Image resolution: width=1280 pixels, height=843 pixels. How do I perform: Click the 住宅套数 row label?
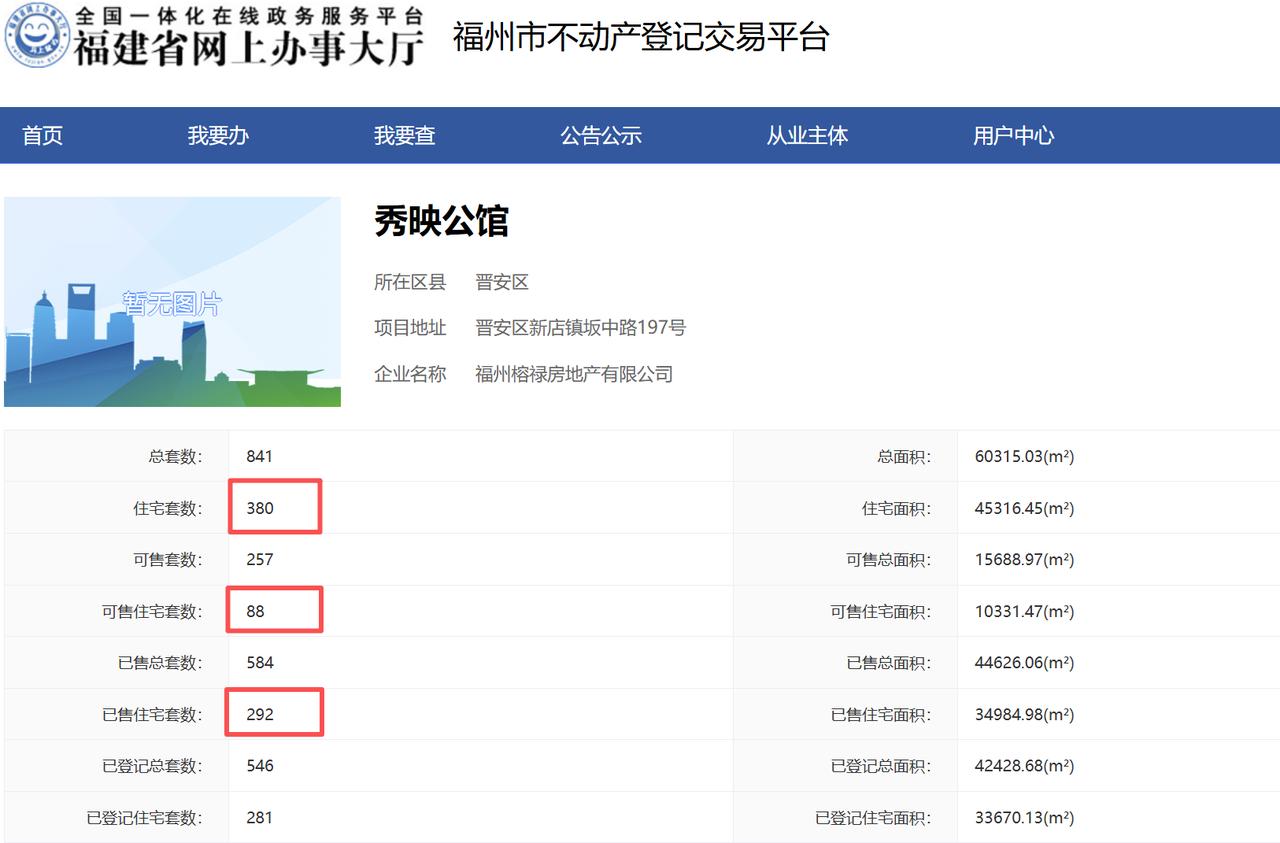click(x=167, y=508)
